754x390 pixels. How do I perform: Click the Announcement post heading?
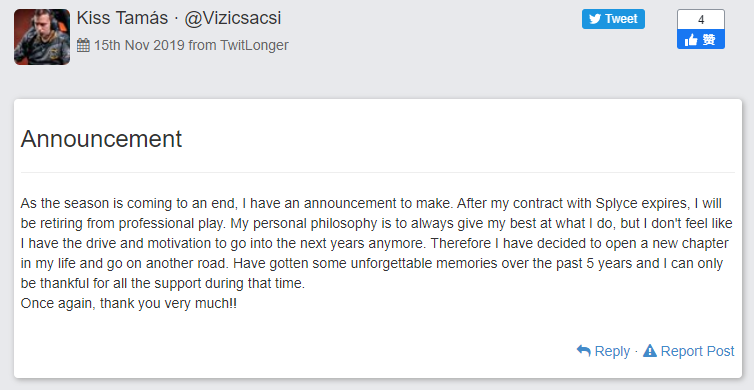point(101,139)
